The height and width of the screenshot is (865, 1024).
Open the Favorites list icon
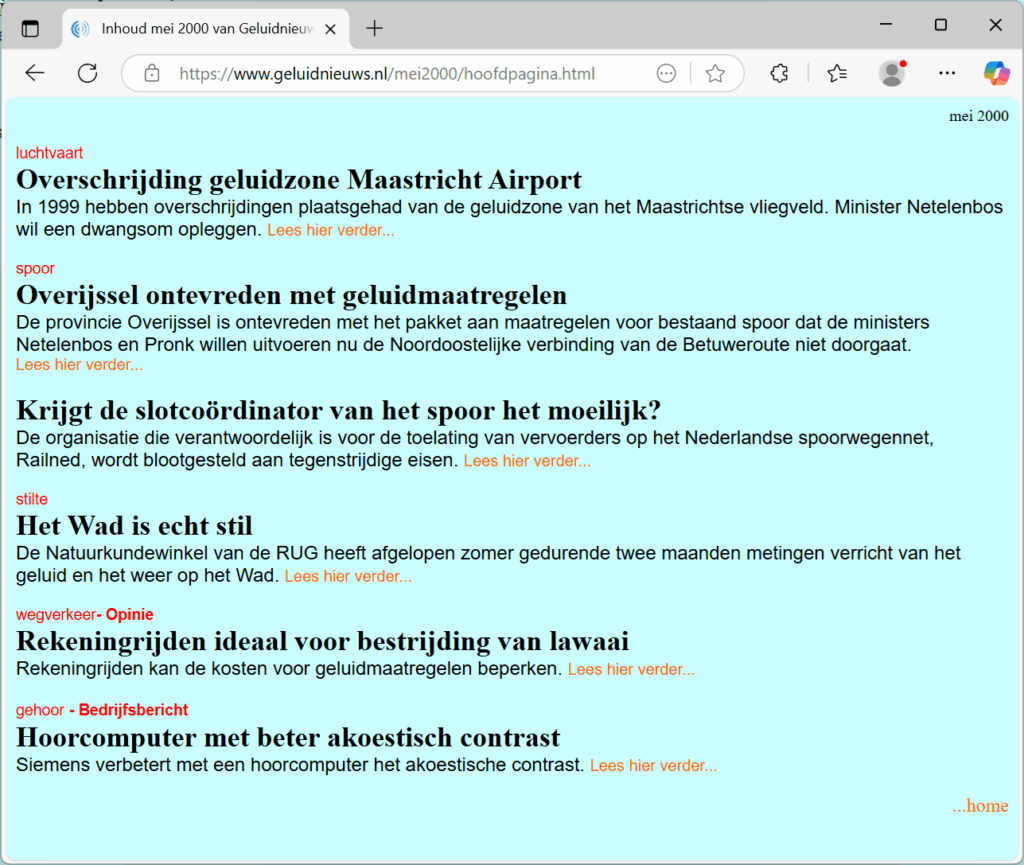click(x=837, y=73)
